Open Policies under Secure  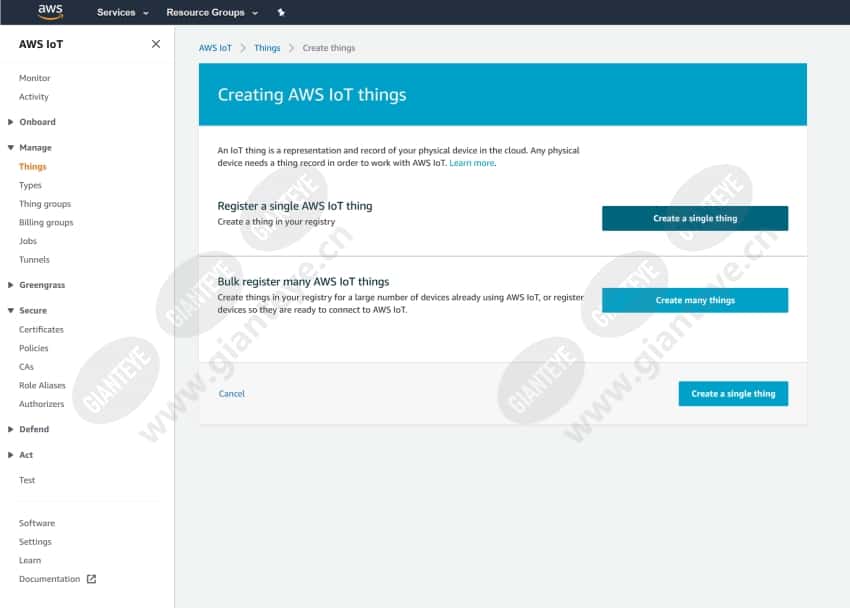coord(34,348)
